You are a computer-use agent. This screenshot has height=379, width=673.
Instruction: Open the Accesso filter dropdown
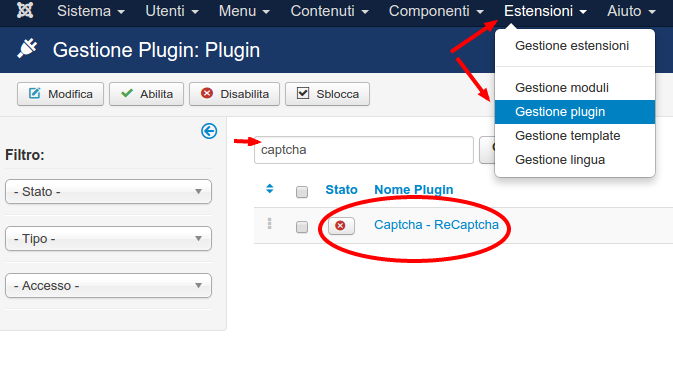coord(108,285)
